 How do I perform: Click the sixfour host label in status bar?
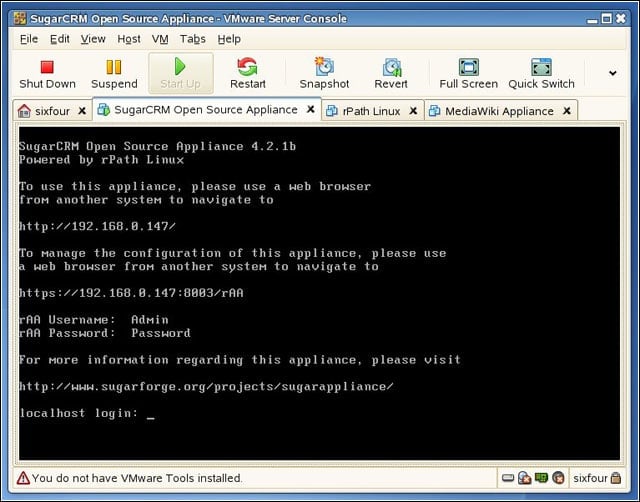pos(590,478)
